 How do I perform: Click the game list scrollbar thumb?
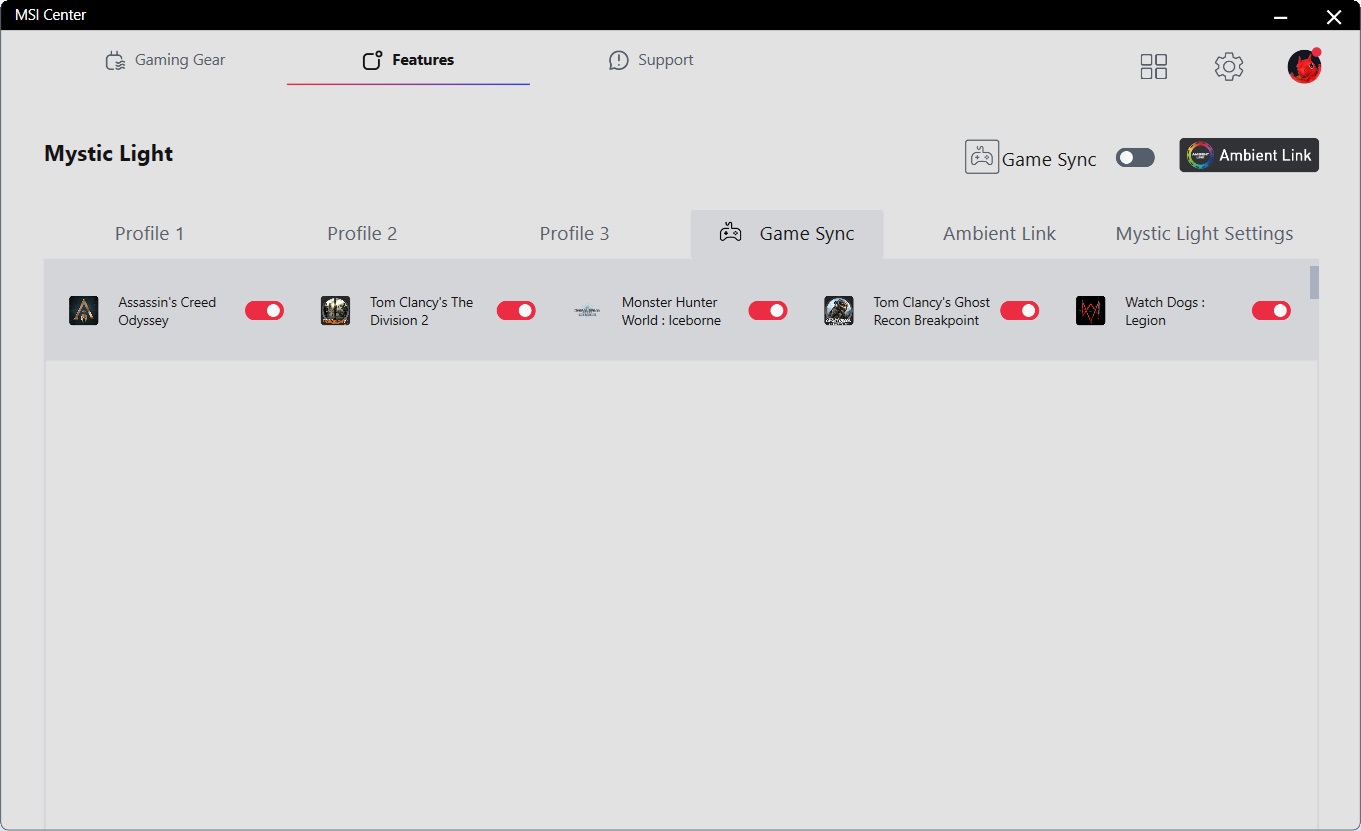pos(1314,282)
